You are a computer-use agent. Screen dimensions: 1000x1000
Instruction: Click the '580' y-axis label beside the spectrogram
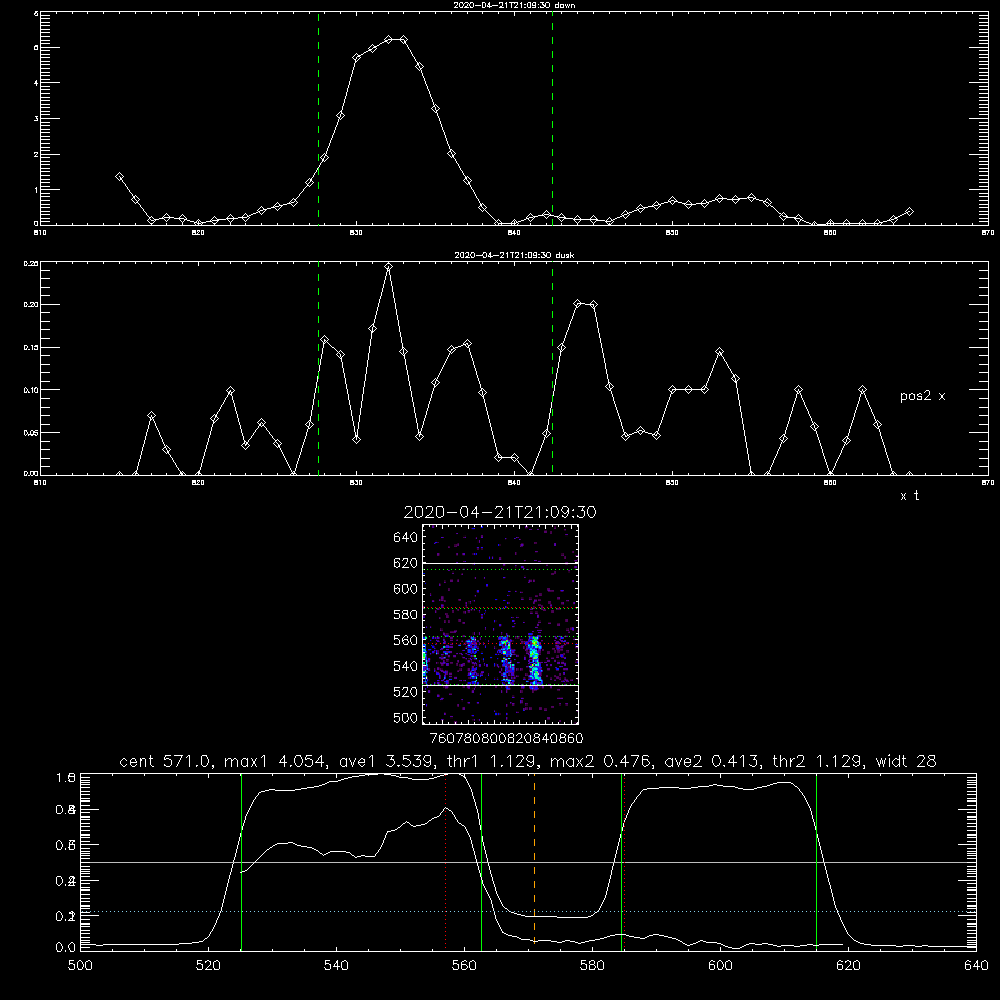(405, 615)
